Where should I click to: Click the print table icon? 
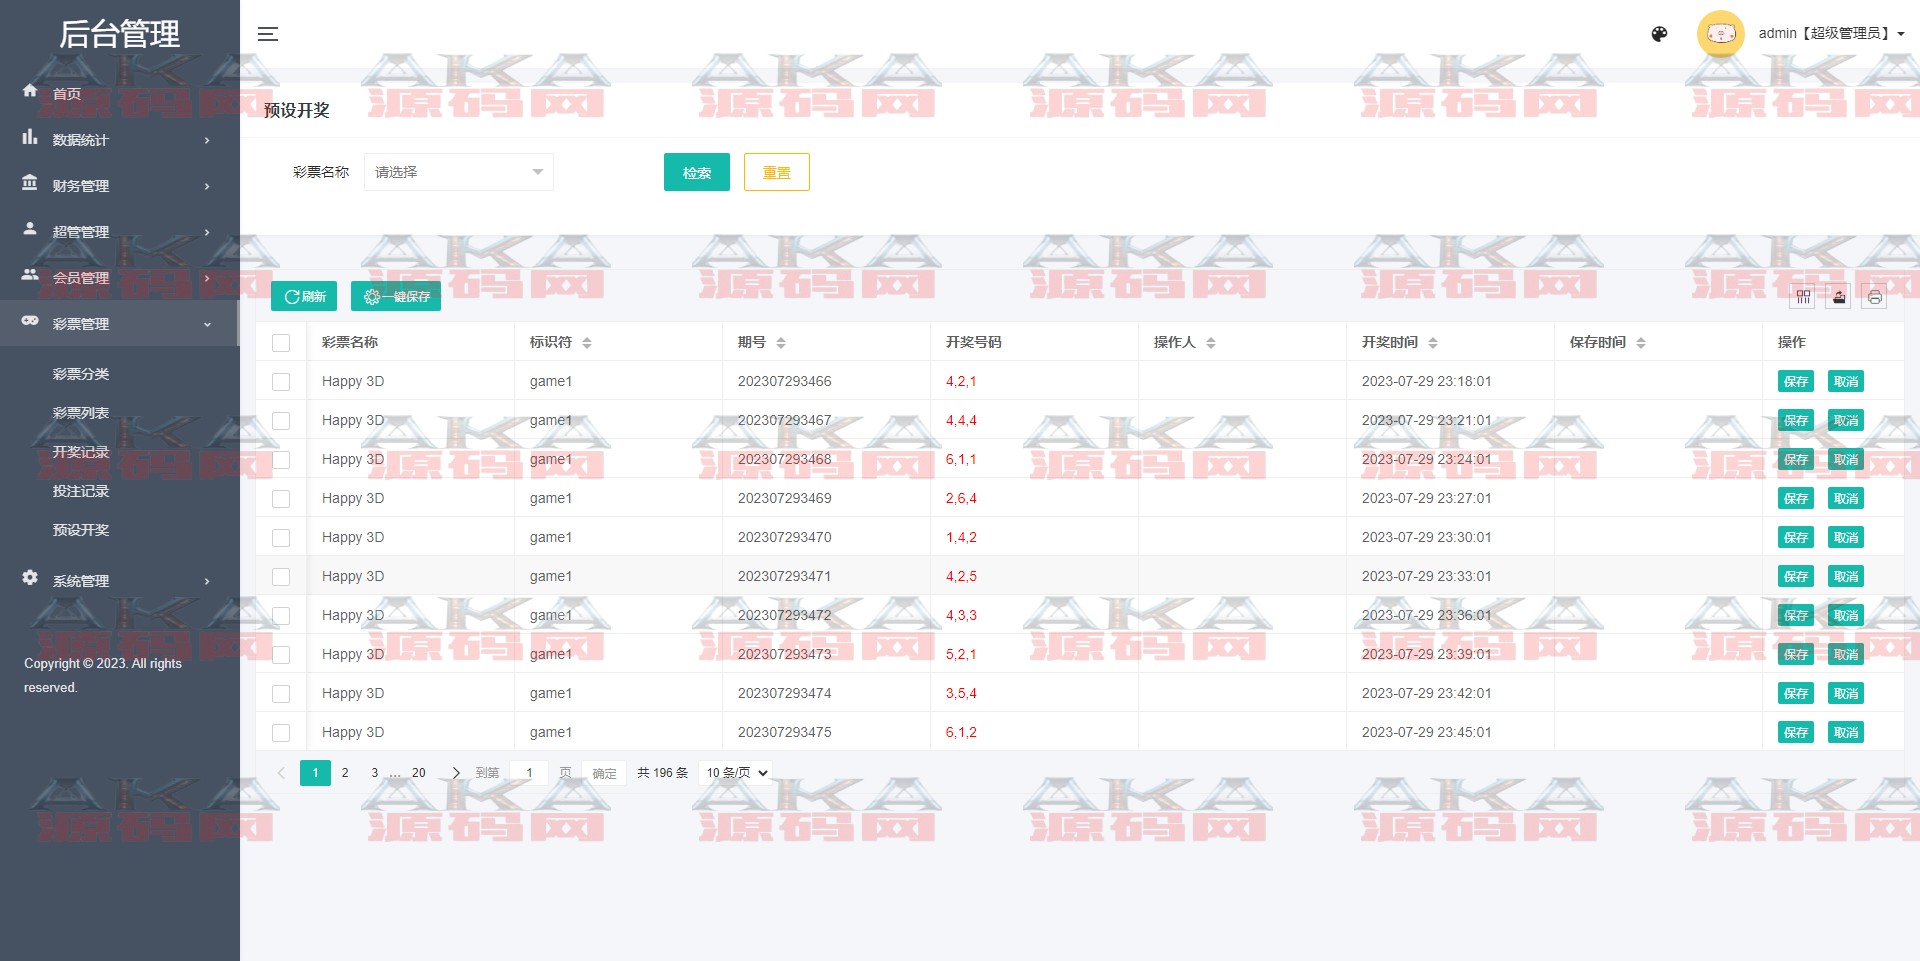point(1874,297)
